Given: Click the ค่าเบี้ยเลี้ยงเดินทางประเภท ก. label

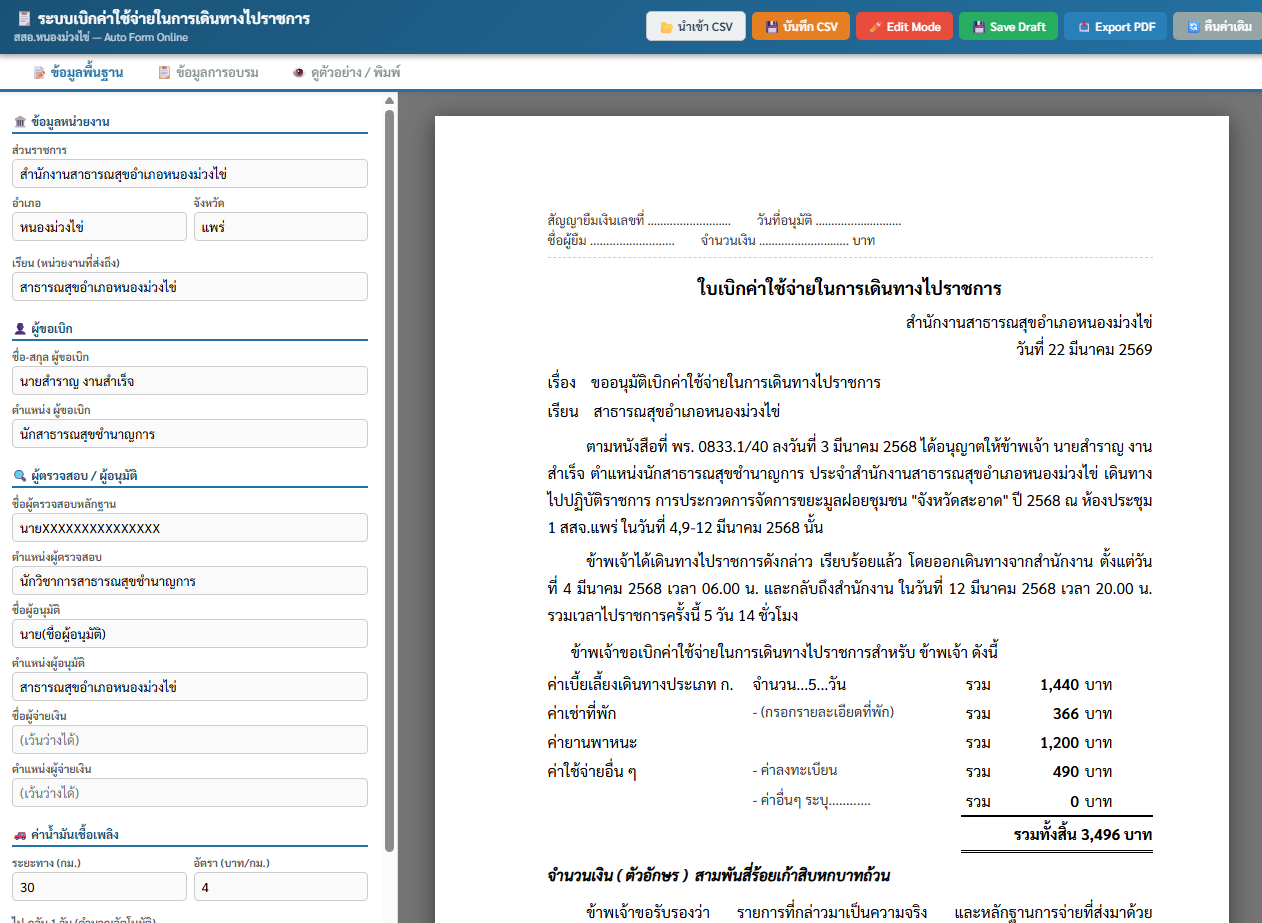Looking at the screenshot, I should coord(641,685).
